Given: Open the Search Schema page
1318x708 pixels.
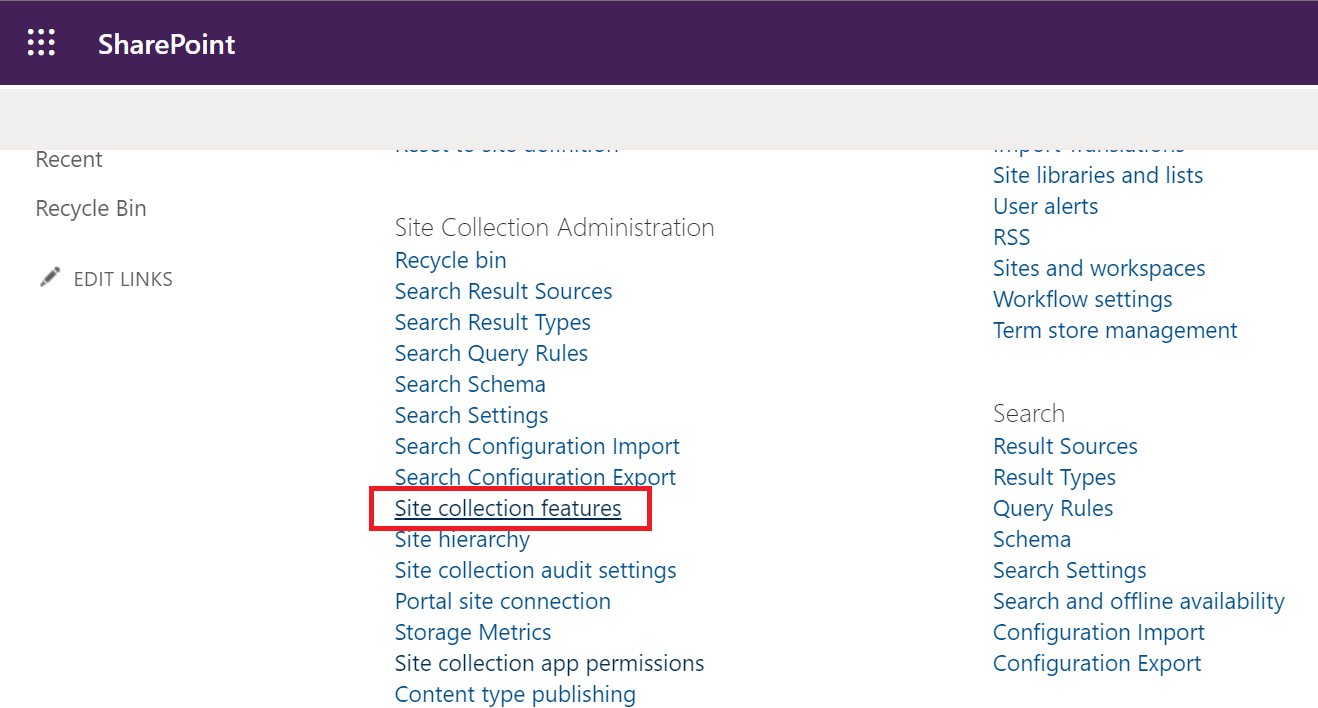Looking at the screenshot, I should tap(470, 384).
